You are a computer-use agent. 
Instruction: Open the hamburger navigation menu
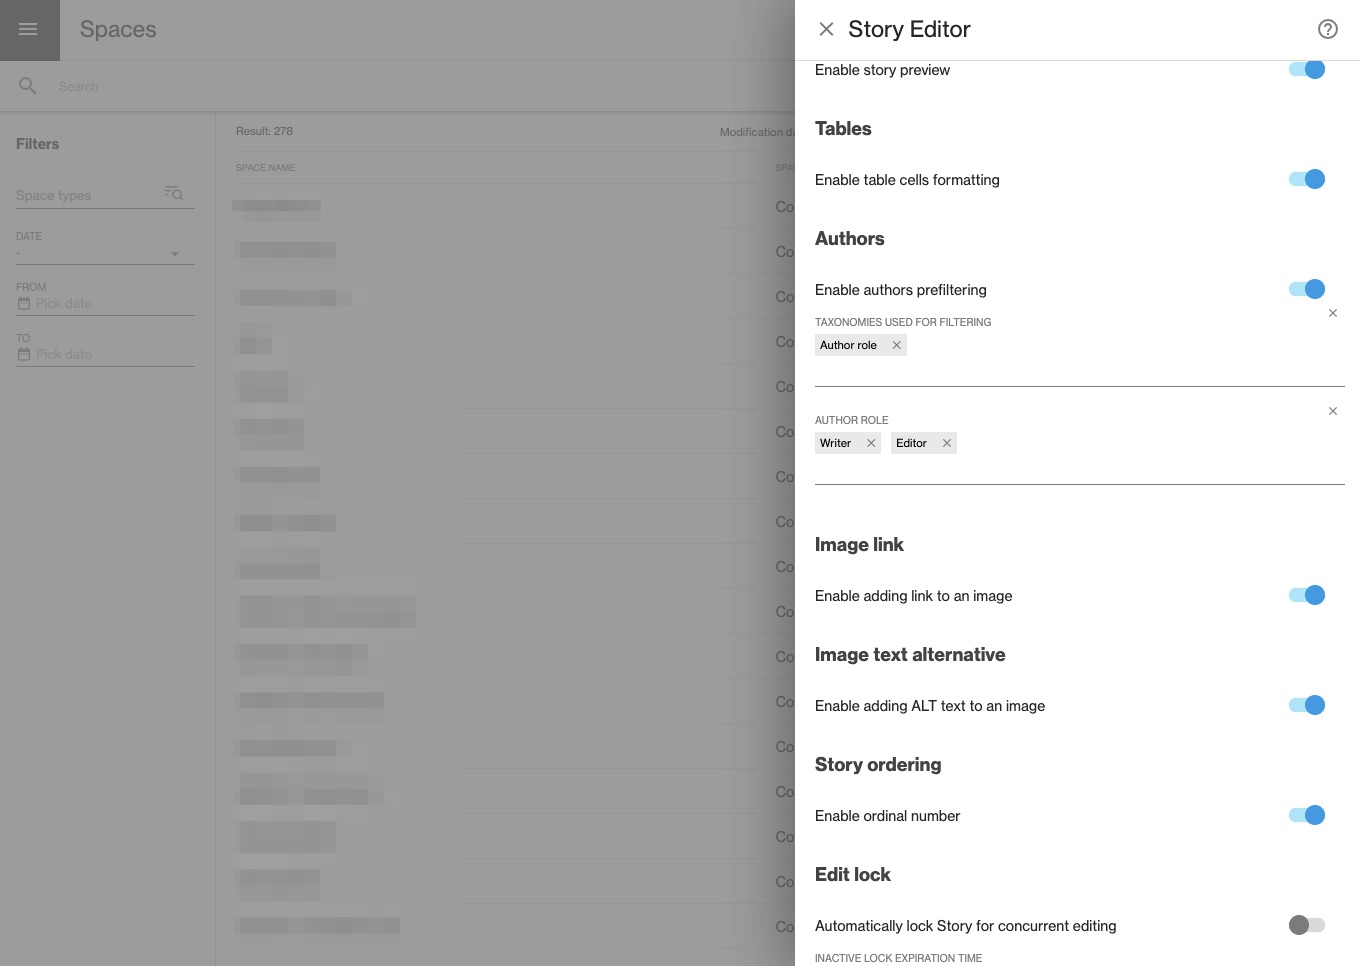(28, 29)
